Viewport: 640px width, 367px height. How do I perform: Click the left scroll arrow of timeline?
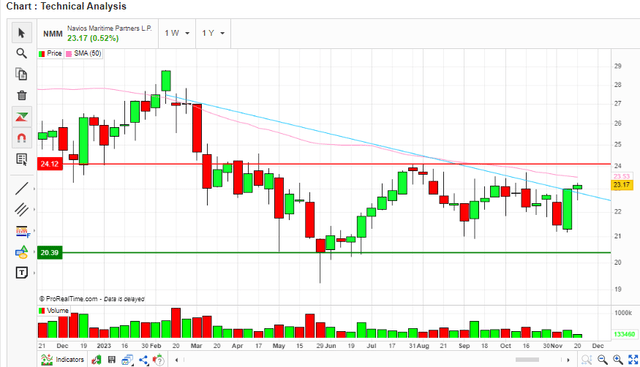[x=176, y=360]
